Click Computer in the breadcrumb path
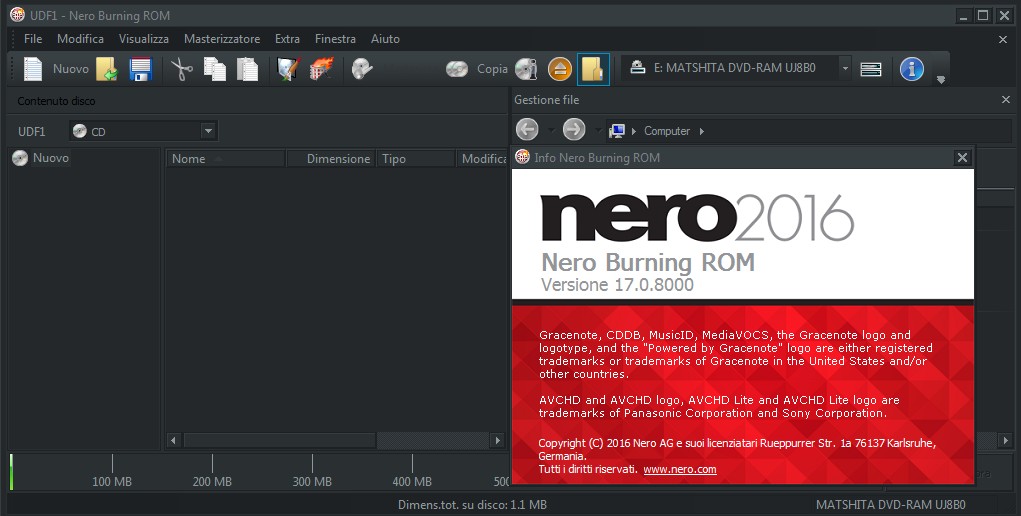Image resolution: width=1021 pixels, height=516 pixels. [667, 131]
